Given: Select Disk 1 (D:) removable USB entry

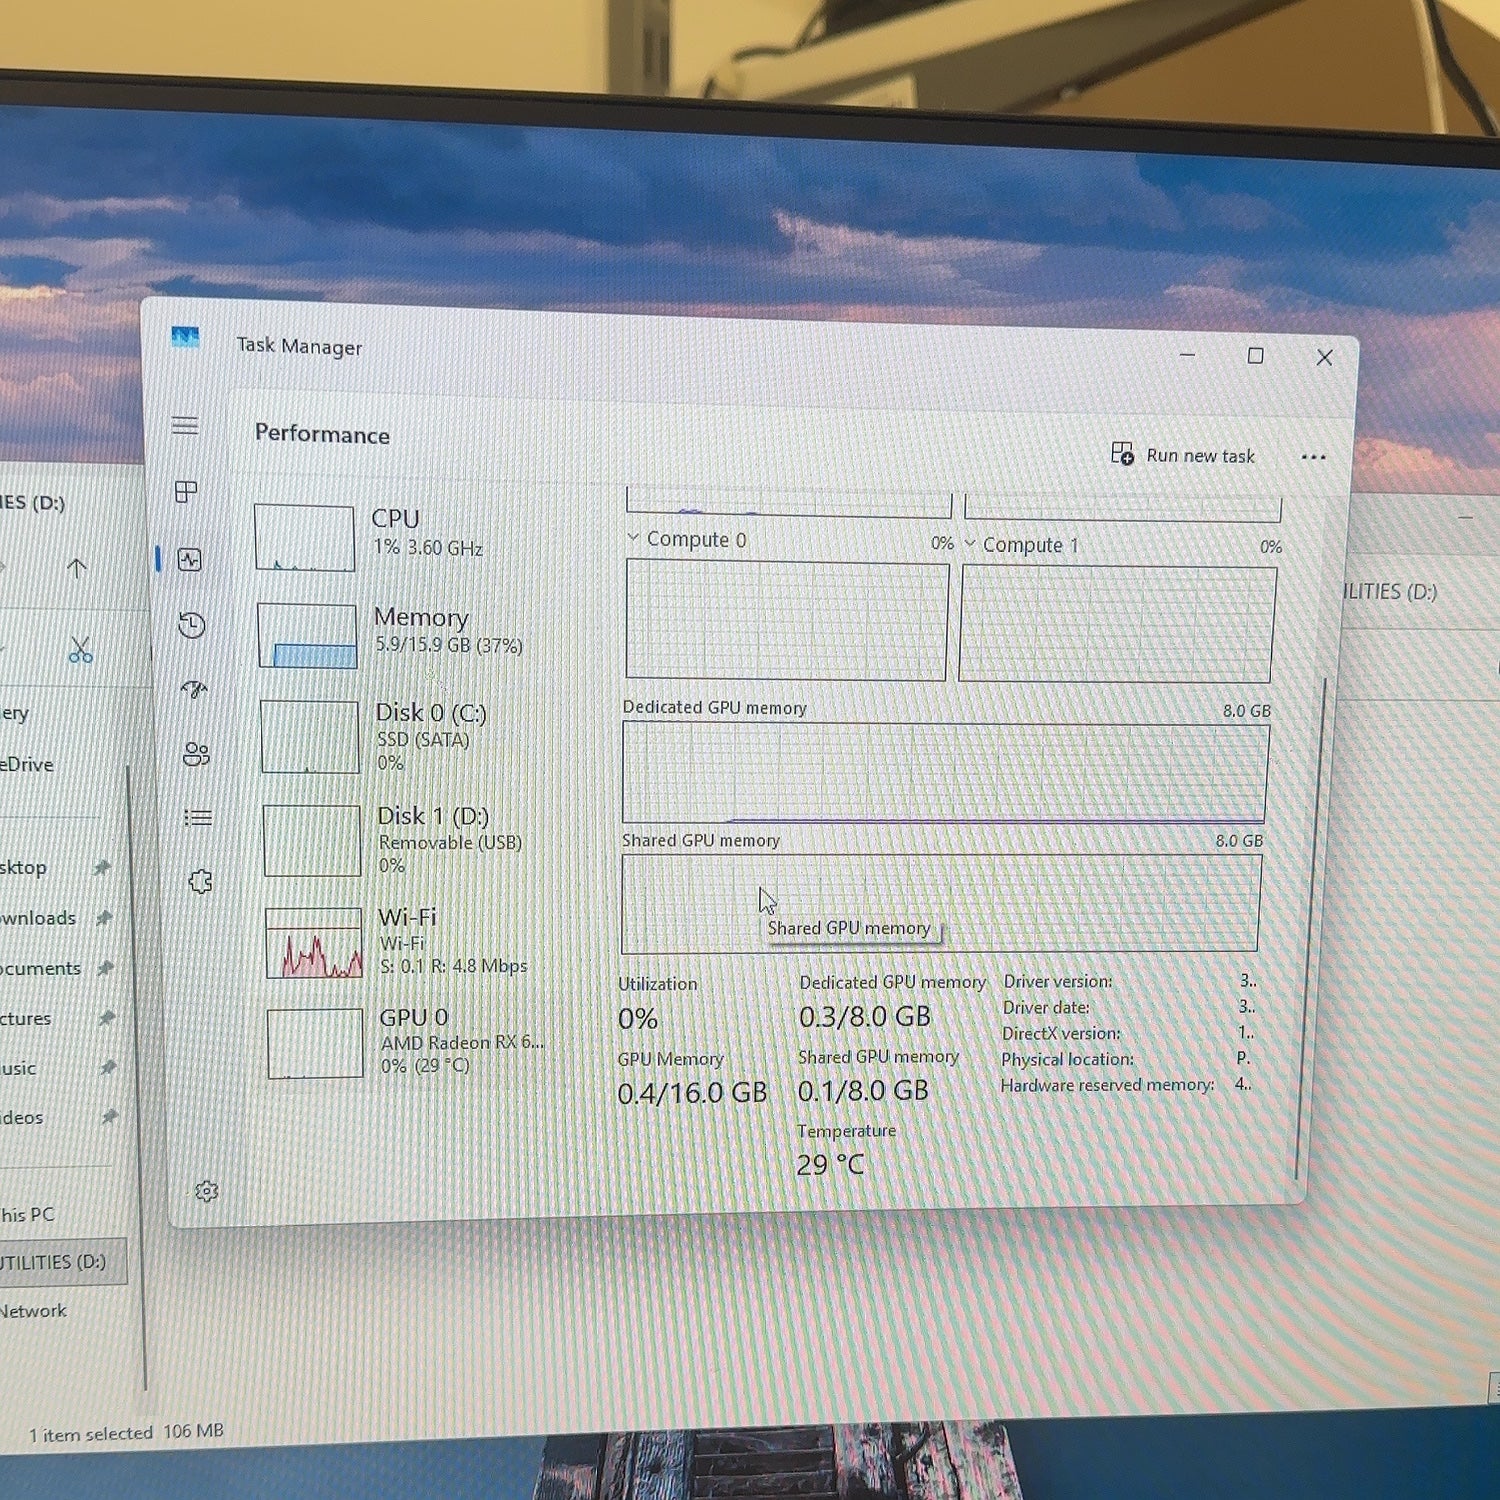Looking at the screenshot, I should 394,840.
